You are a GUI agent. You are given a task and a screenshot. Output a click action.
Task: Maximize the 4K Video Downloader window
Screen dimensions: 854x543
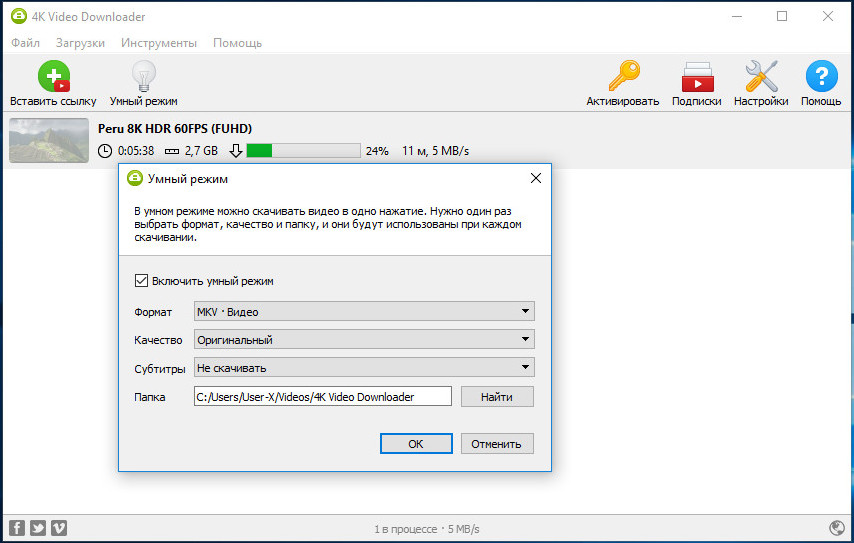click(x=782, y=16)
